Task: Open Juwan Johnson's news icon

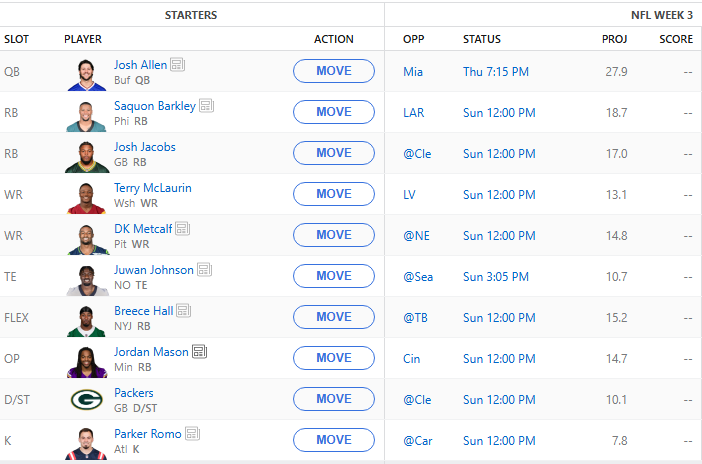Action: [204, 270]
